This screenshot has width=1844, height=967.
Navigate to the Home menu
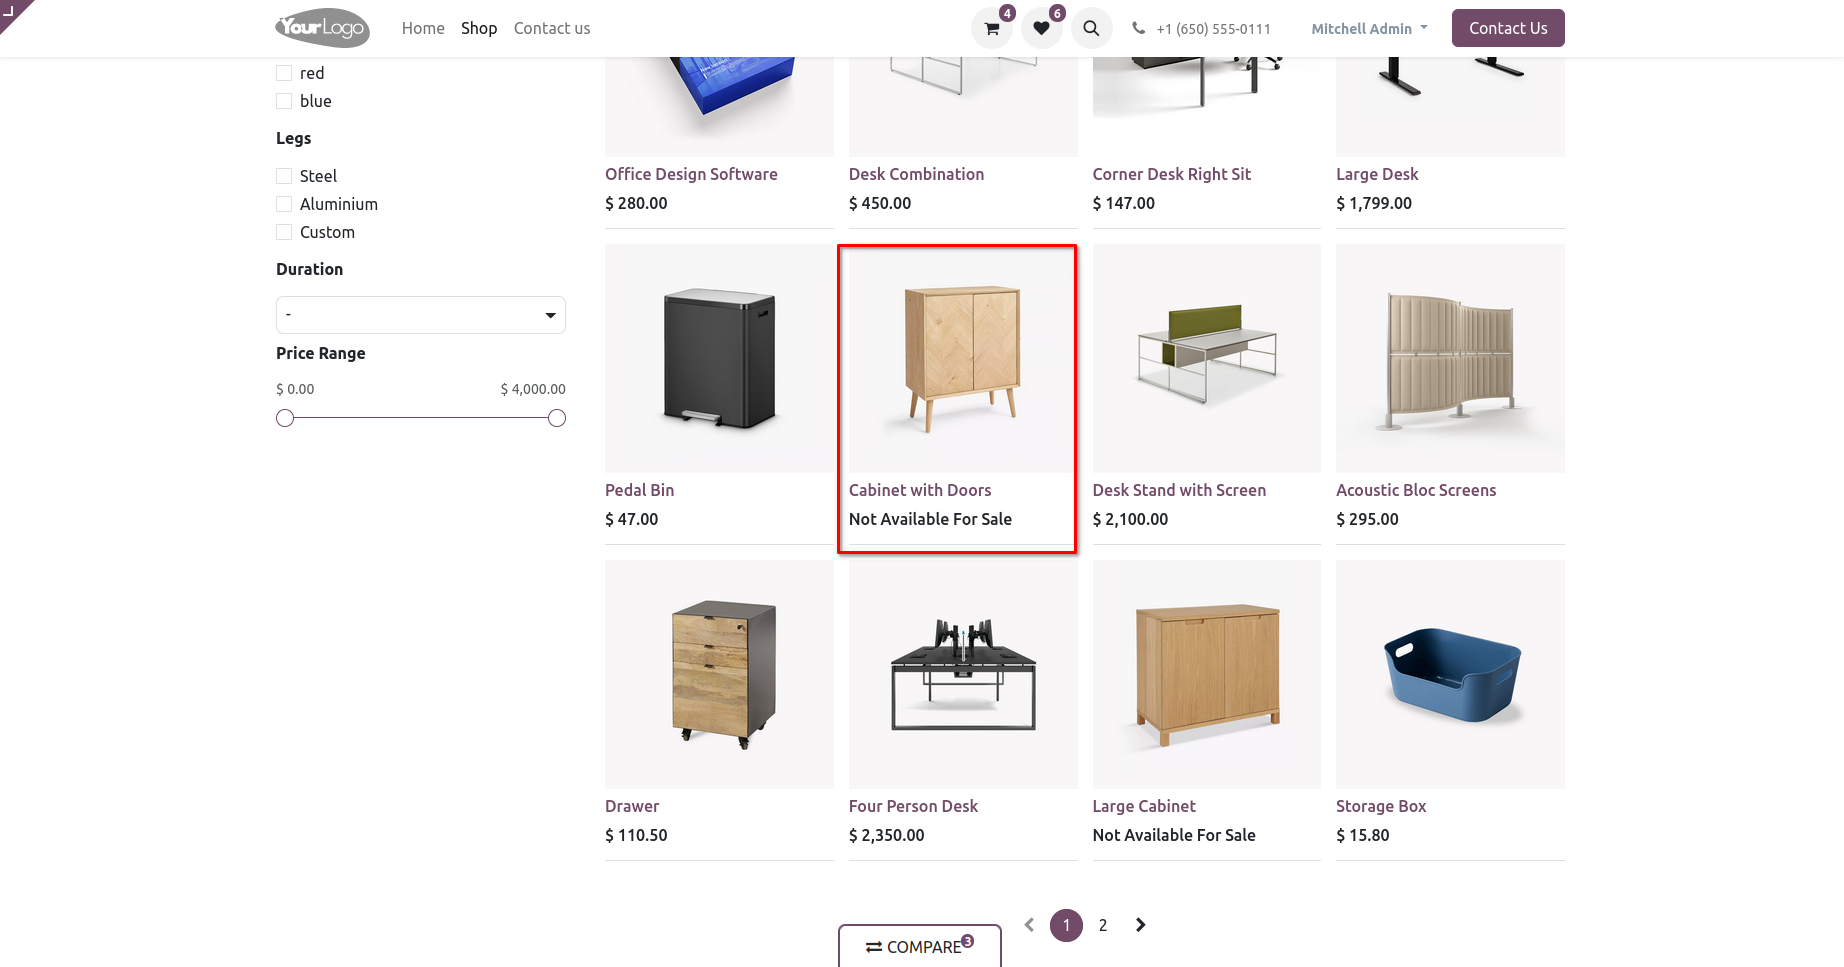[423, 28]
